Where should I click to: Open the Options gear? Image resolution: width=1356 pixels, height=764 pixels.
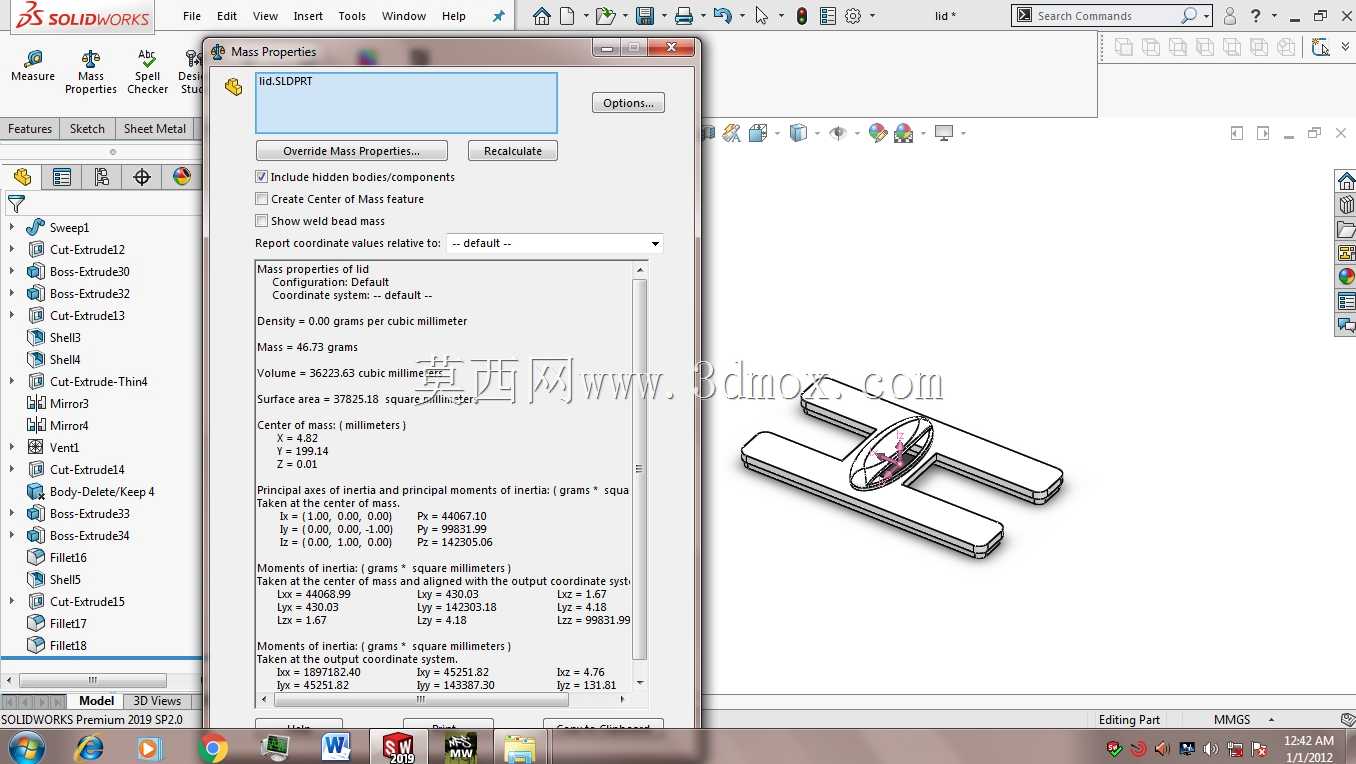(x=853, y=16)
